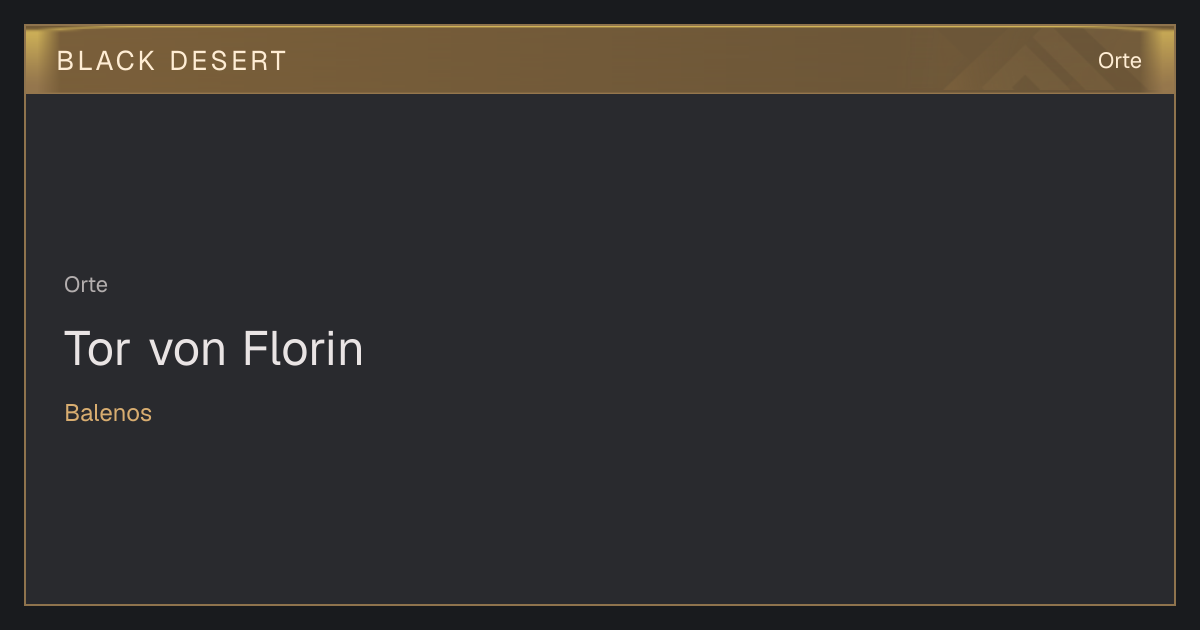1200x630 pixels.
Task: Select the small grey Orte category label
Action: (x=86, y=285)
